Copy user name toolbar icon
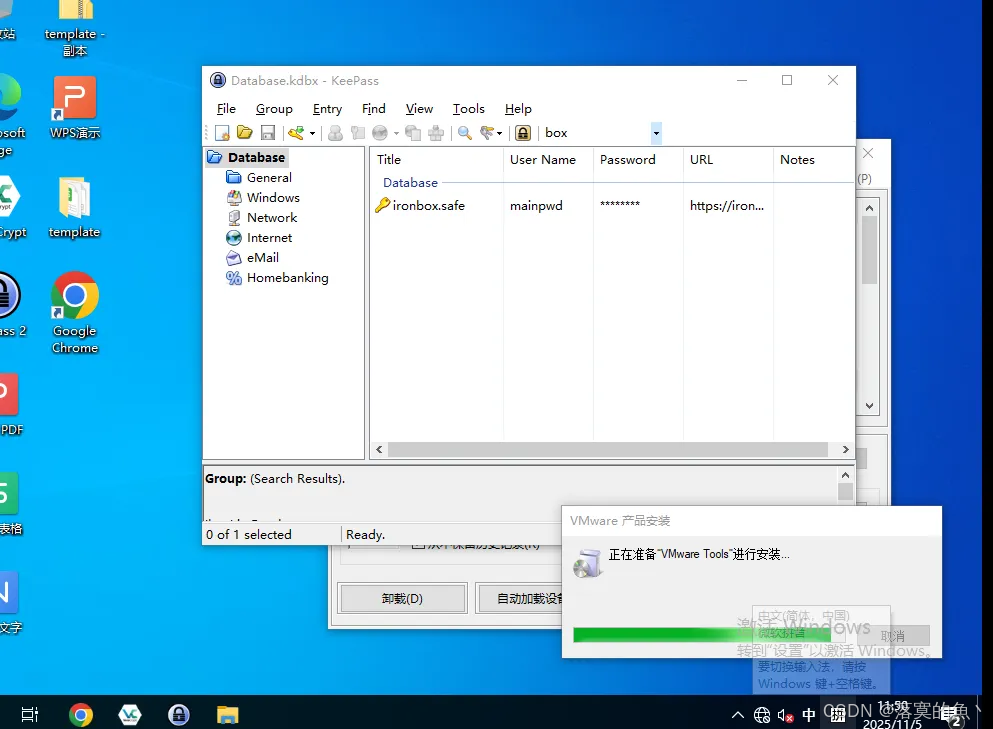 click(335, 133)
